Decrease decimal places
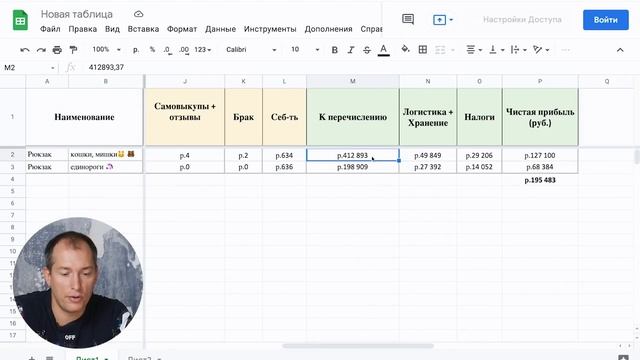The image size is (640, 360). (x=167, y=50)
